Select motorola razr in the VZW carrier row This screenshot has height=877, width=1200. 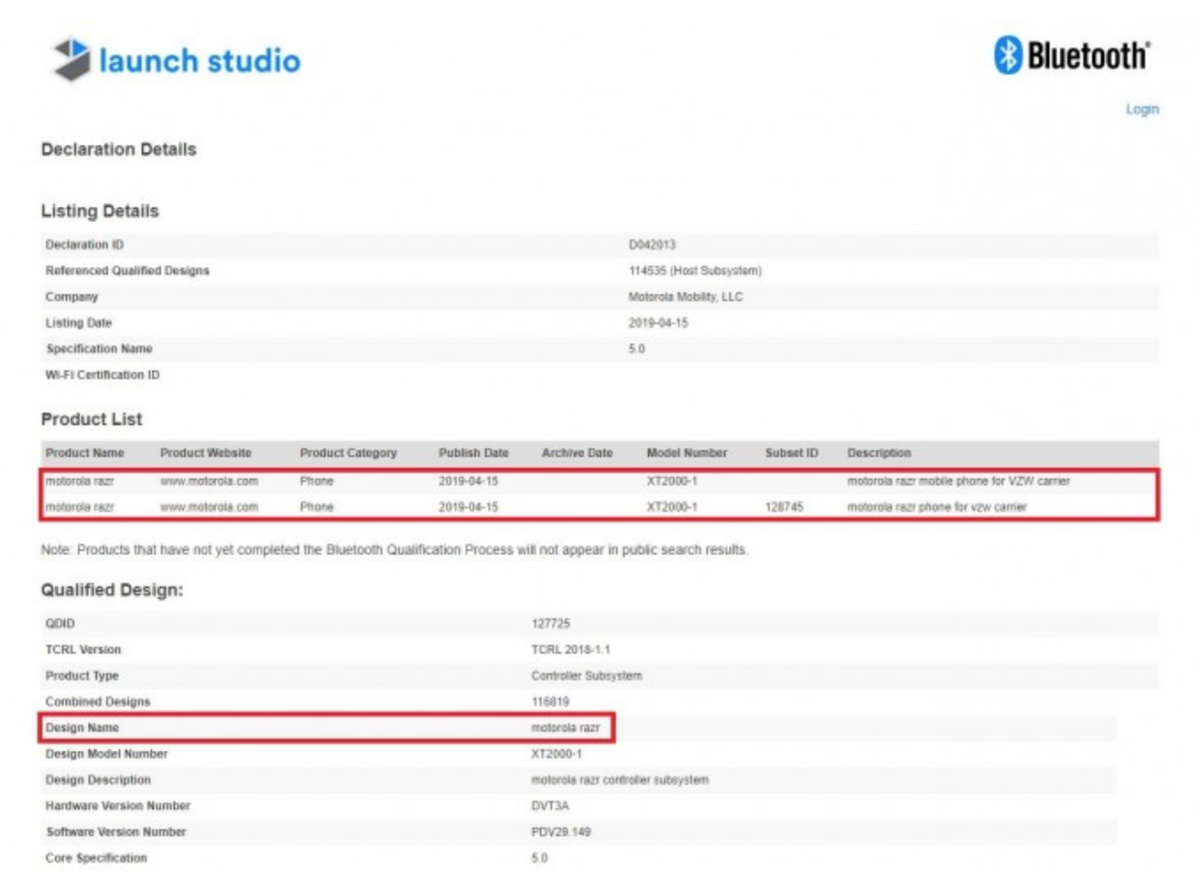[80, 481]
